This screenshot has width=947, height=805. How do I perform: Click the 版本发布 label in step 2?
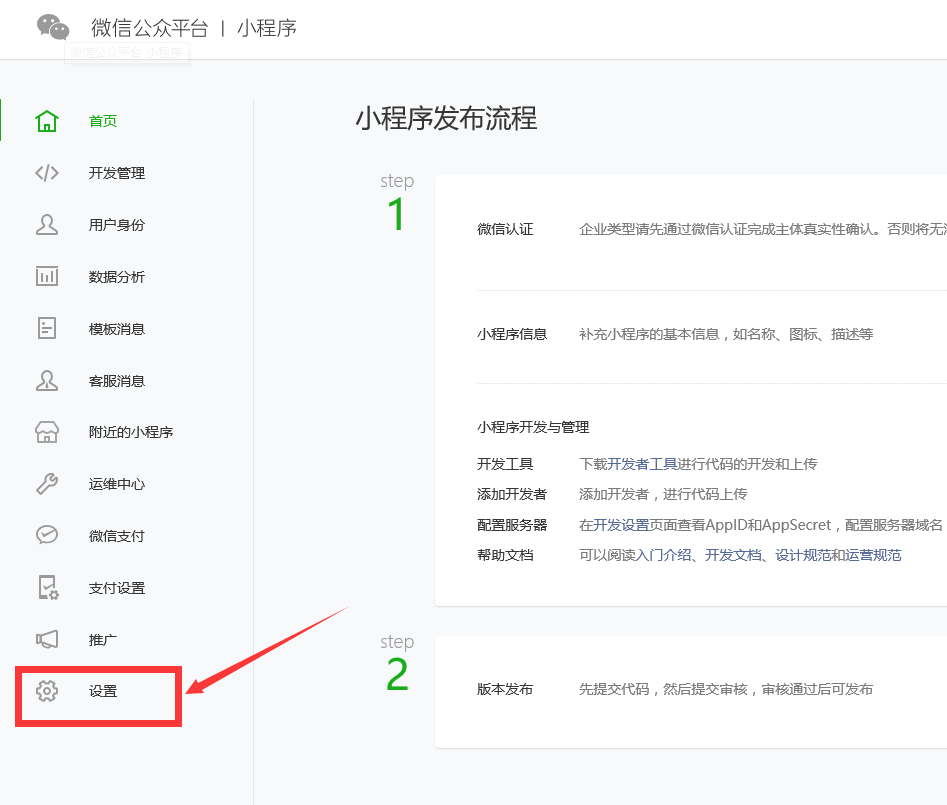505,689
